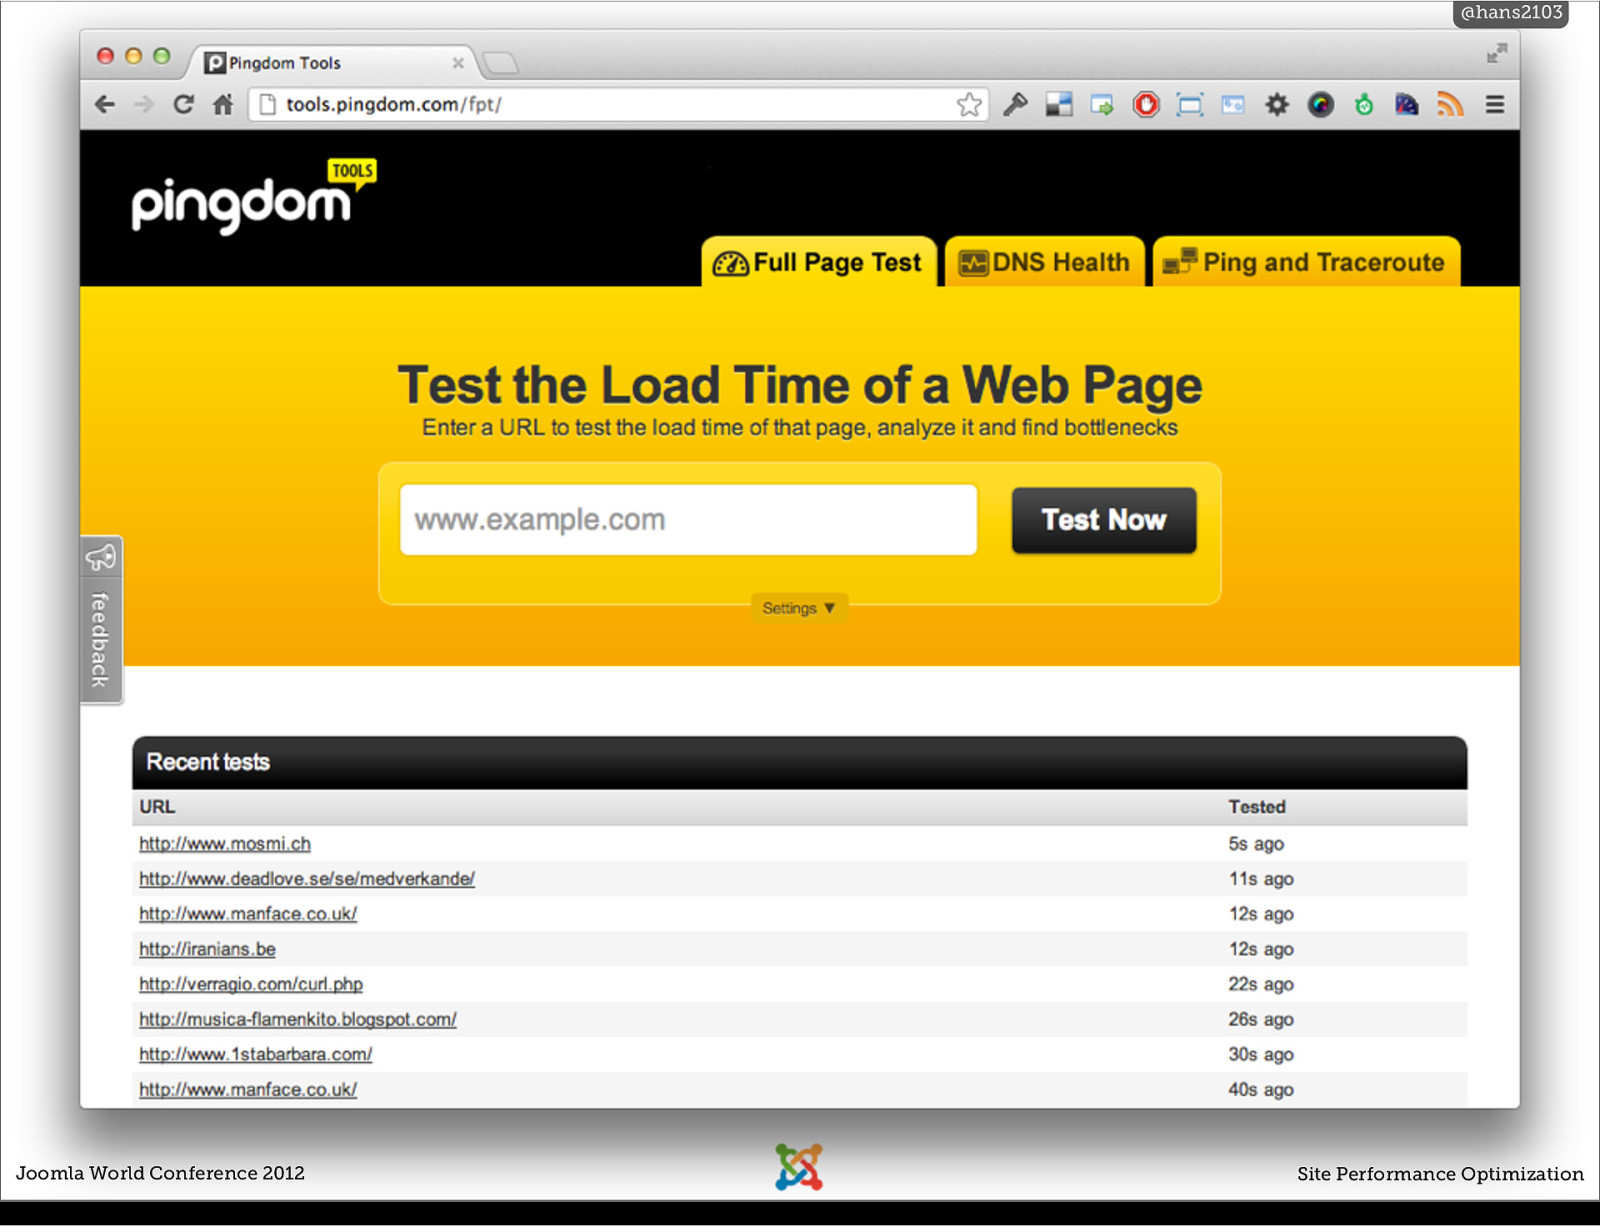This screenshot has height=1232, width=1600.
Task: Go back using the browser back arrow
Action: (105, 104)
